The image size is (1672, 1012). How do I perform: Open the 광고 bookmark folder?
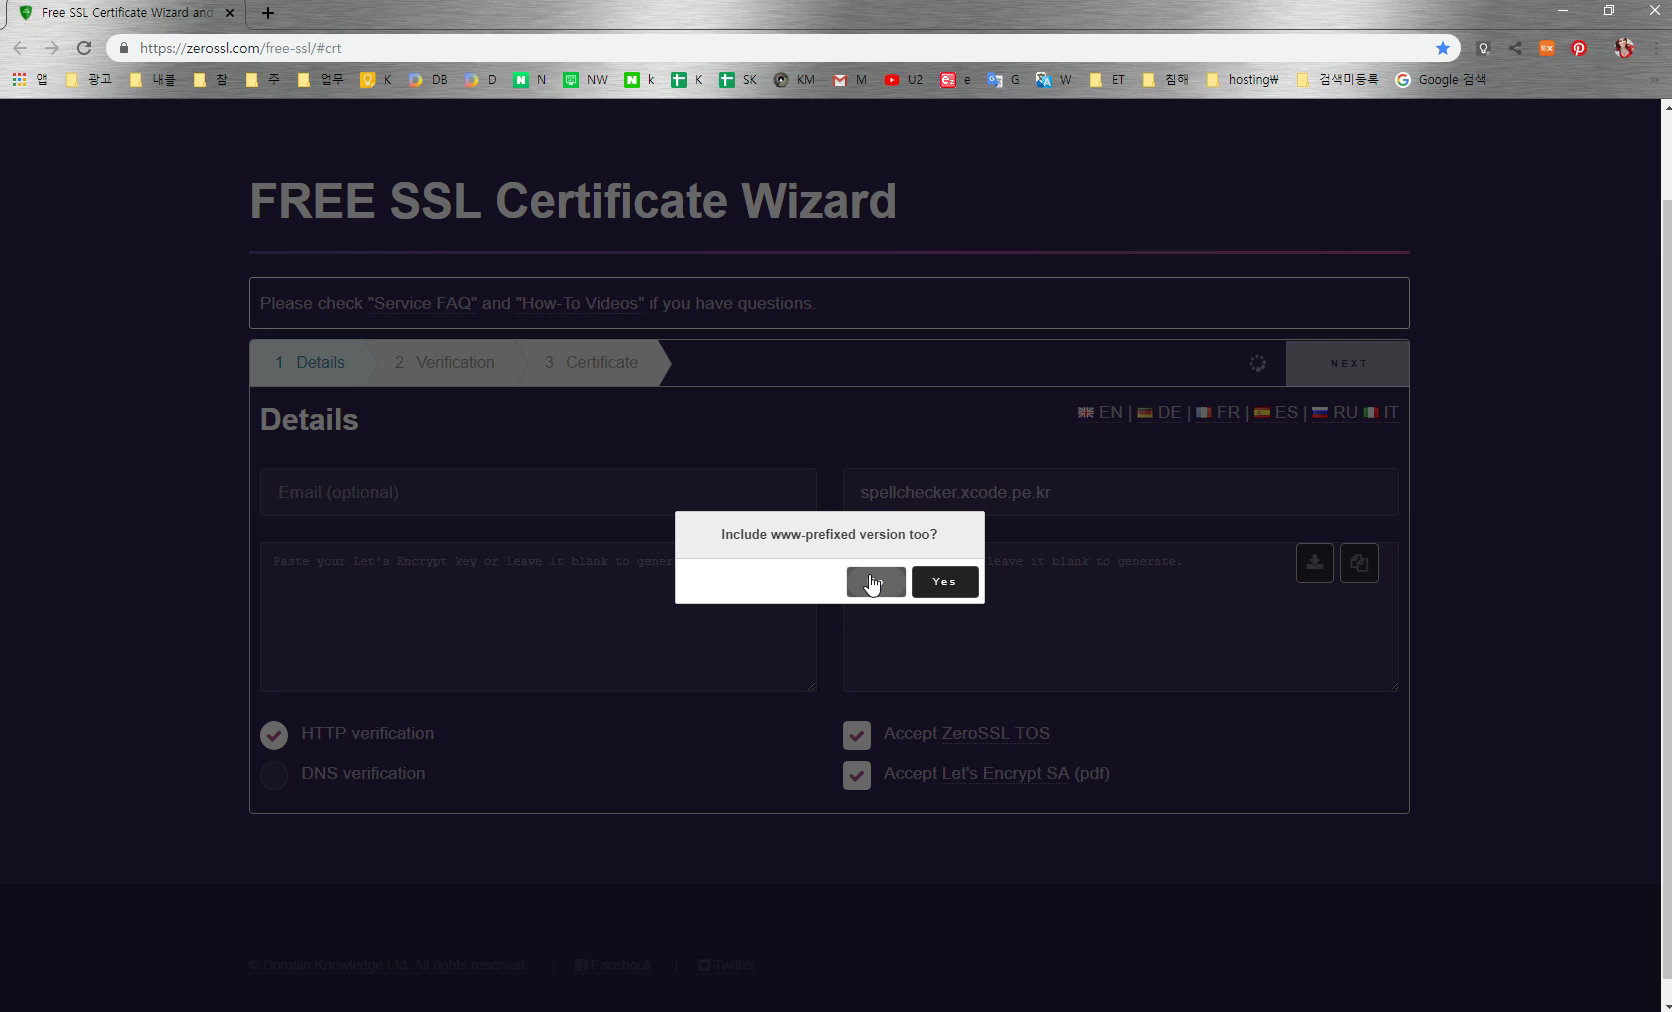tap(89, 79)
